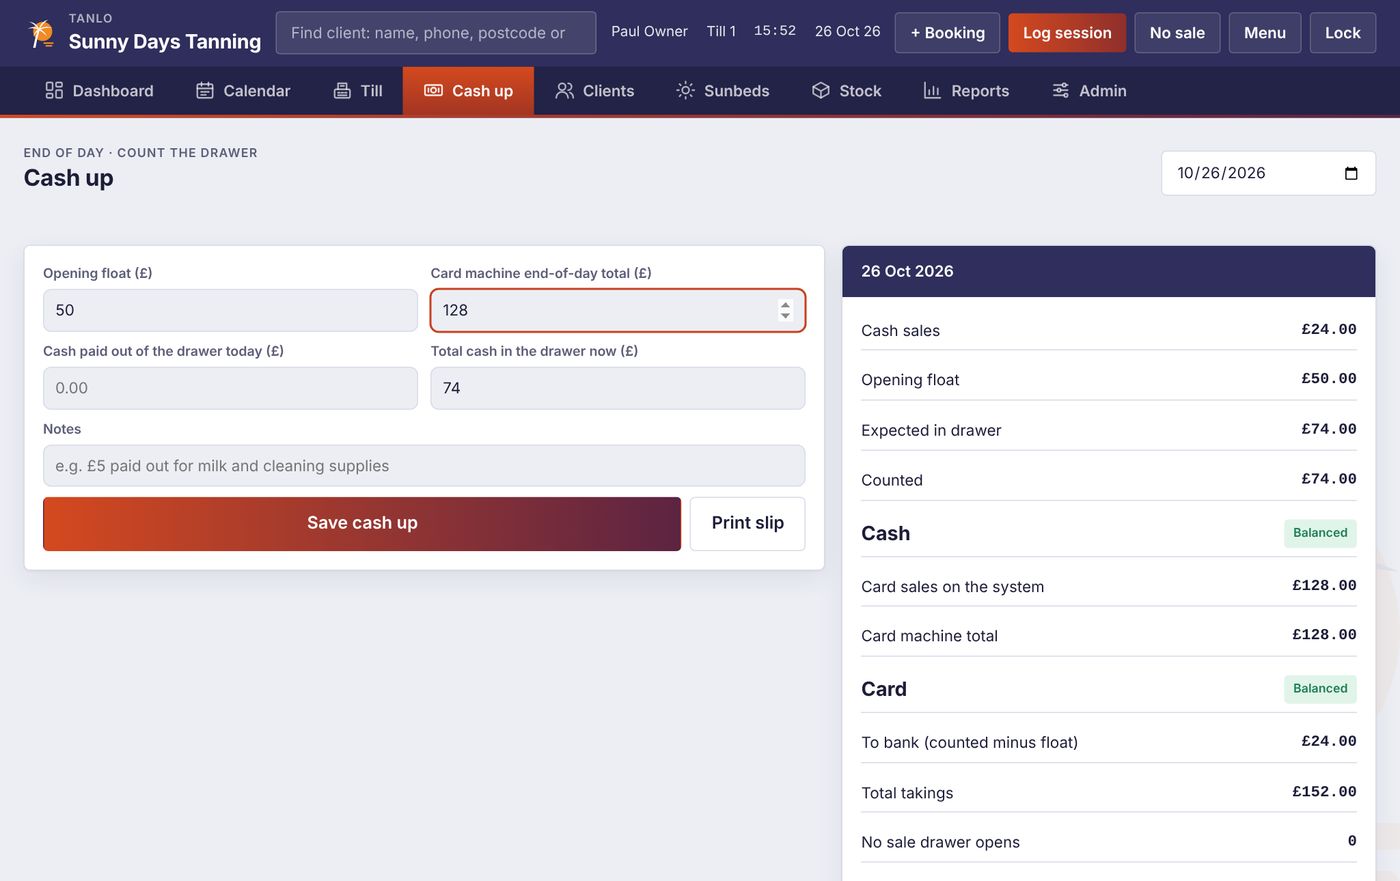
Task: Select the Till register icon
Action: [x=342, y=91]
